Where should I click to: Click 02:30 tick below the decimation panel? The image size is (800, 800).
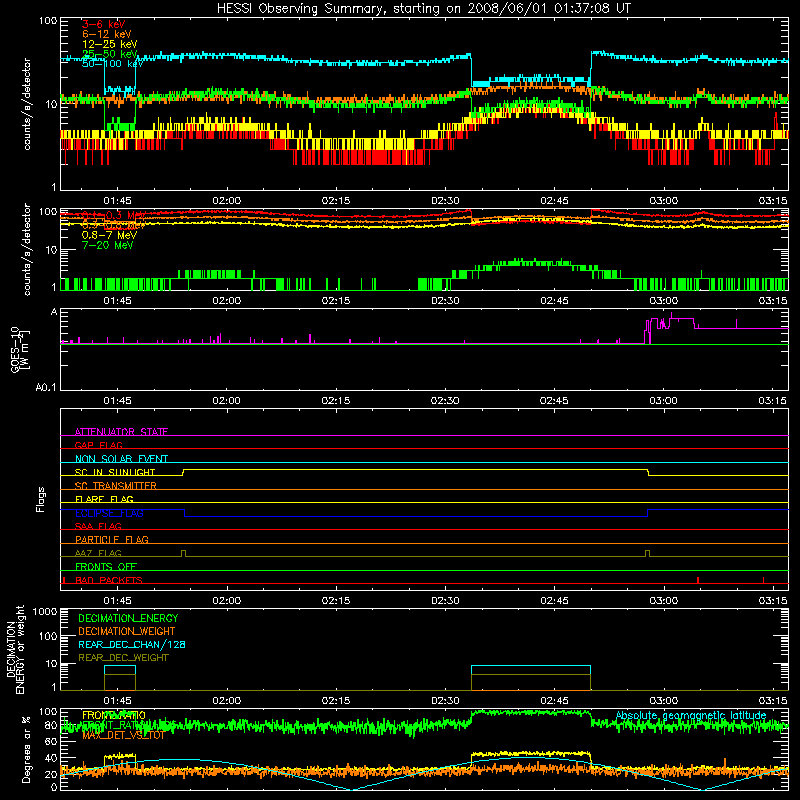pos(445,701)
